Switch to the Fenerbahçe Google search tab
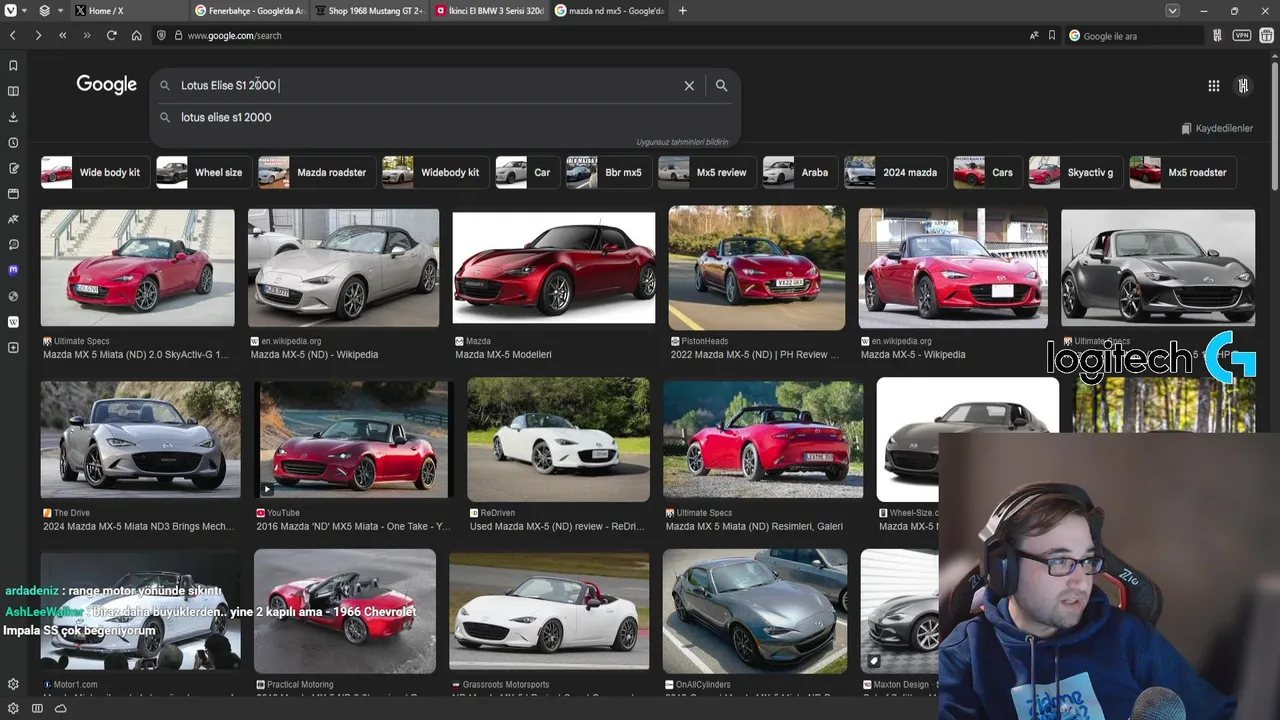 coord(248,11)
